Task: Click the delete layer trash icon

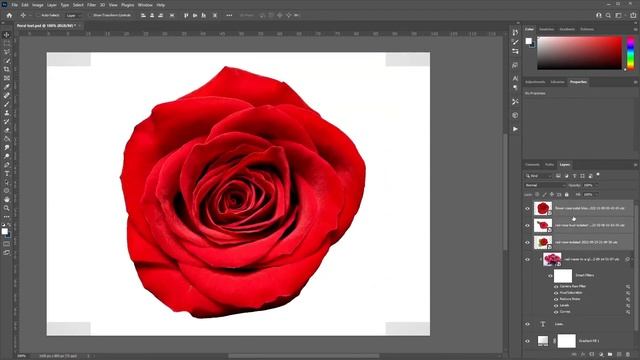Action: [x=628, y=354]
